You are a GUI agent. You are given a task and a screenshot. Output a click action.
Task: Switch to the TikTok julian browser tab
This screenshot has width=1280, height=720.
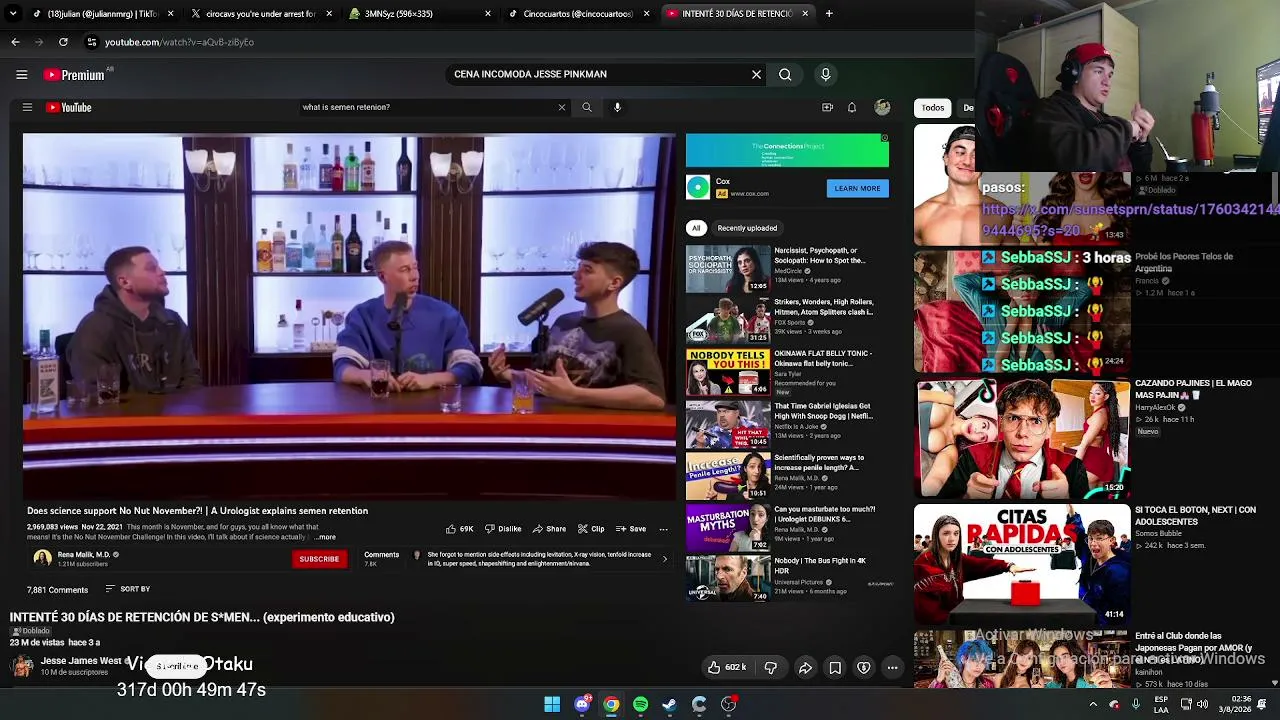click(x=102, y=14)
